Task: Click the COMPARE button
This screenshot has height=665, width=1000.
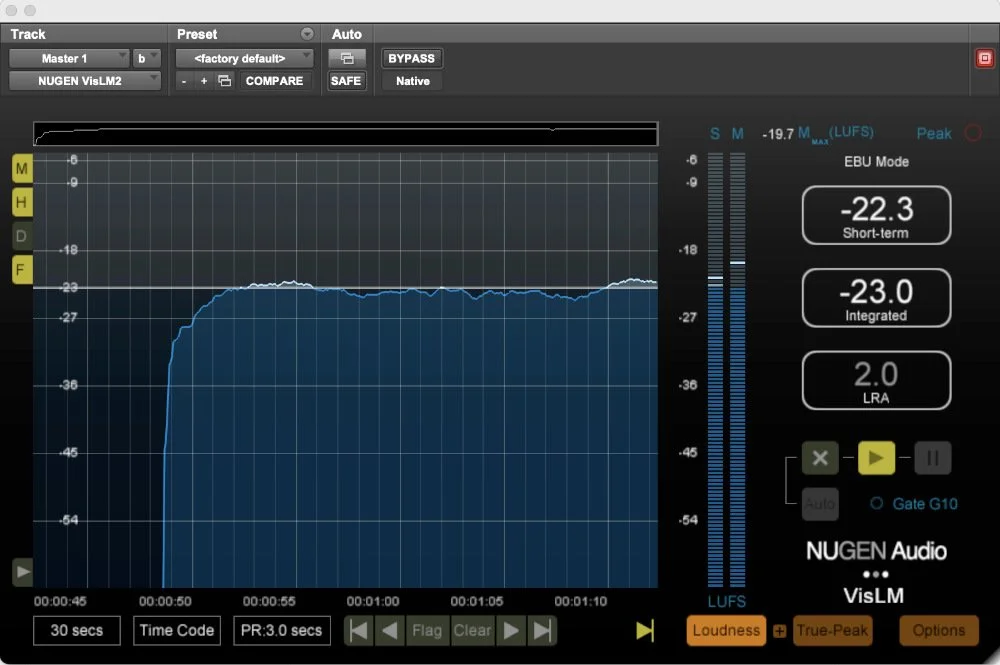Action: coord(275,81)
